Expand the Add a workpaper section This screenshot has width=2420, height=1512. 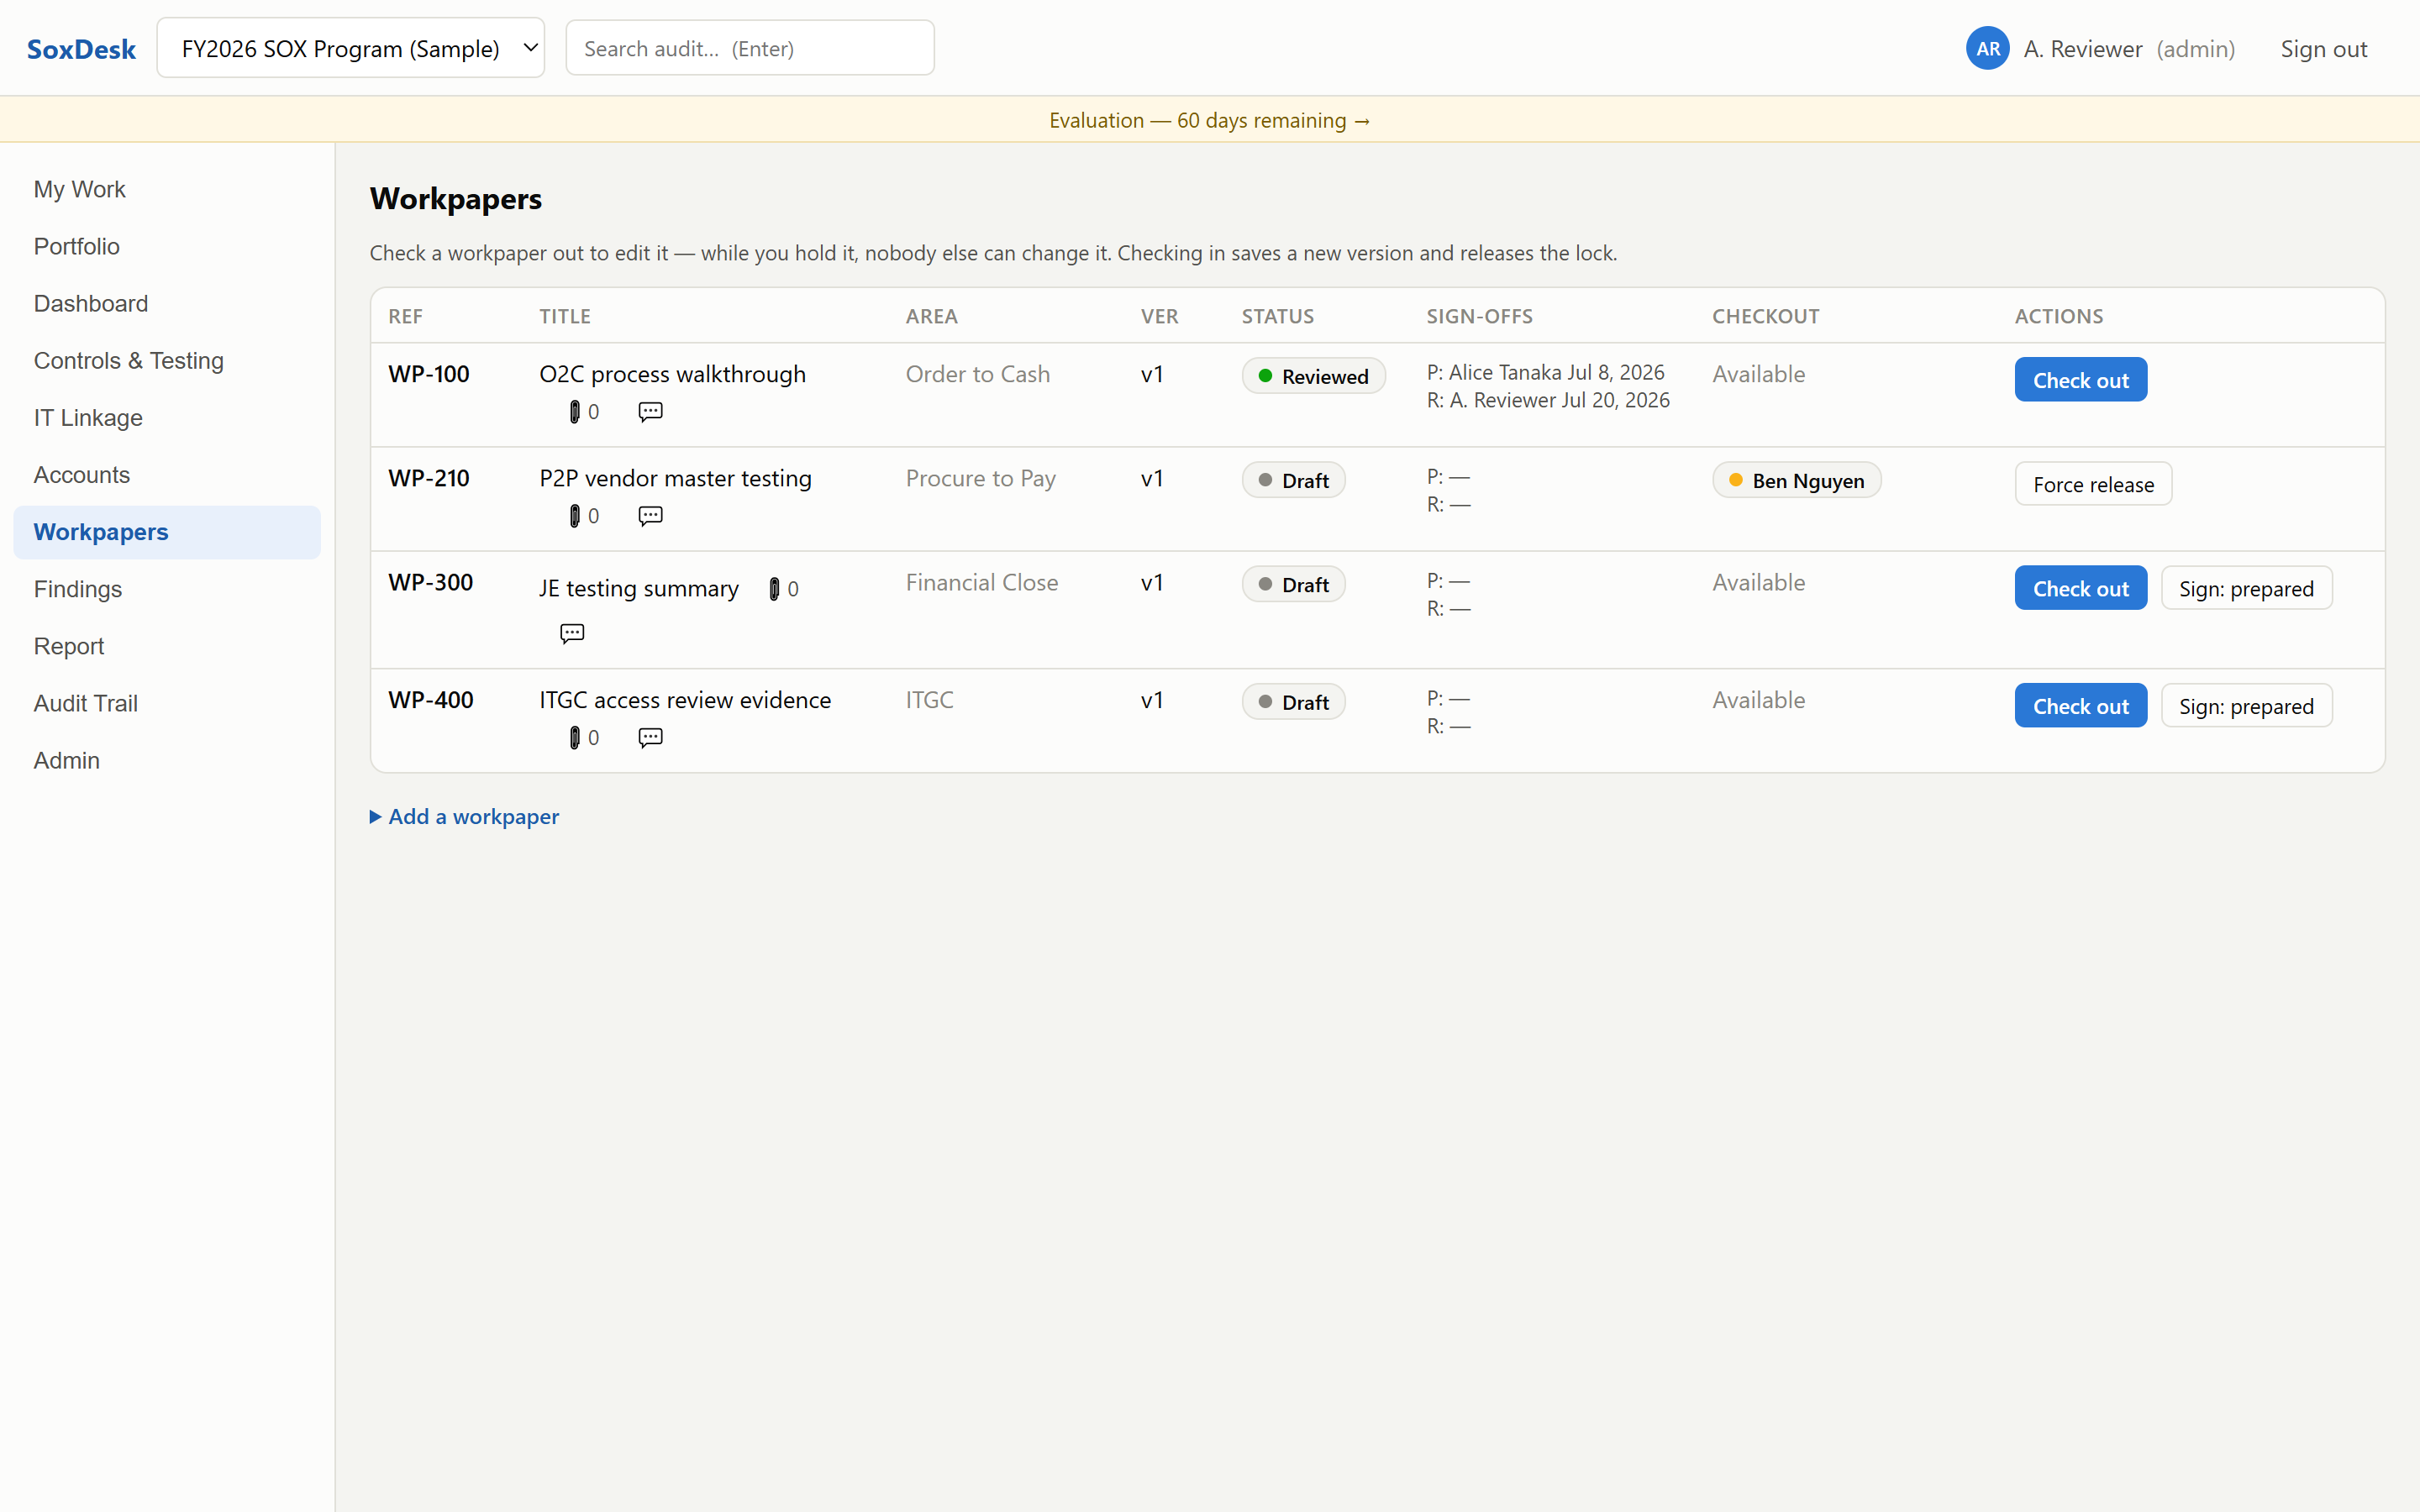point(464,817)
